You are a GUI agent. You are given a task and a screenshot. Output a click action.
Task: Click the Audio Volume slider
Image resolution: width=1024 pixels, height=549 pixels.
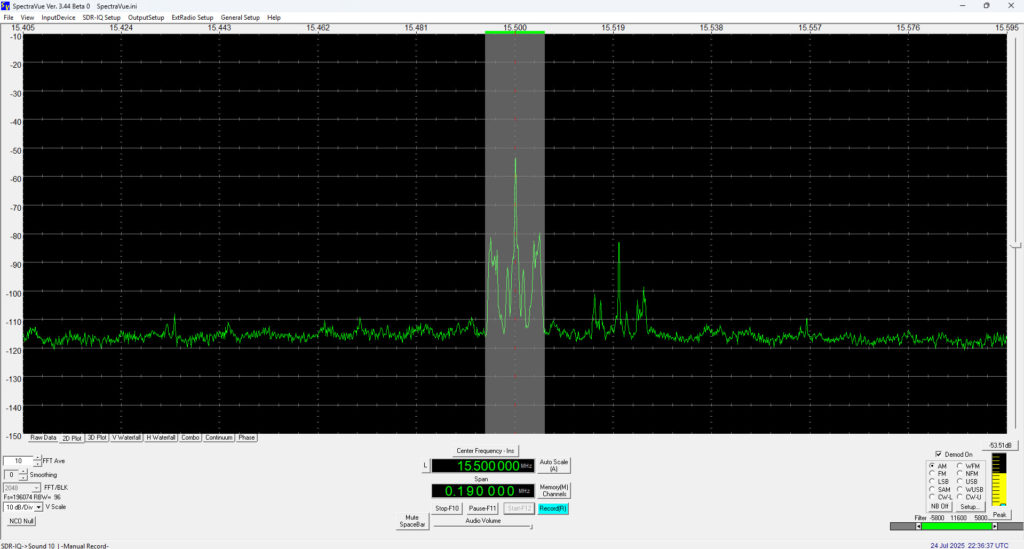pos(482,526)
